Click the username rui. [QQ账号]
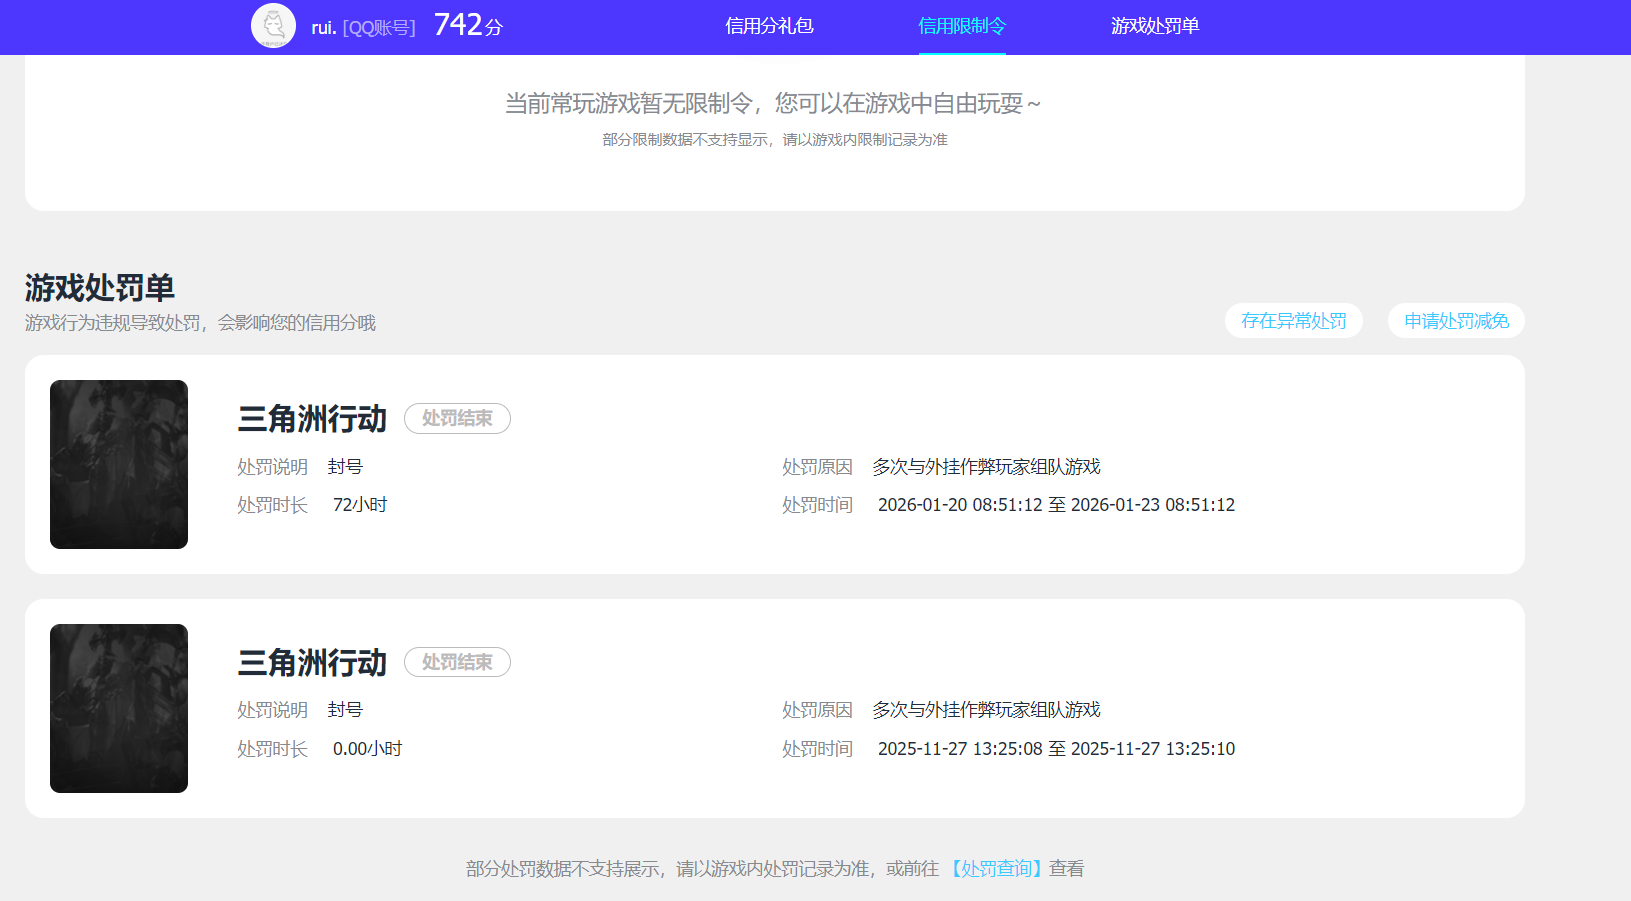 pyautogui.click(x=363, y=28)
